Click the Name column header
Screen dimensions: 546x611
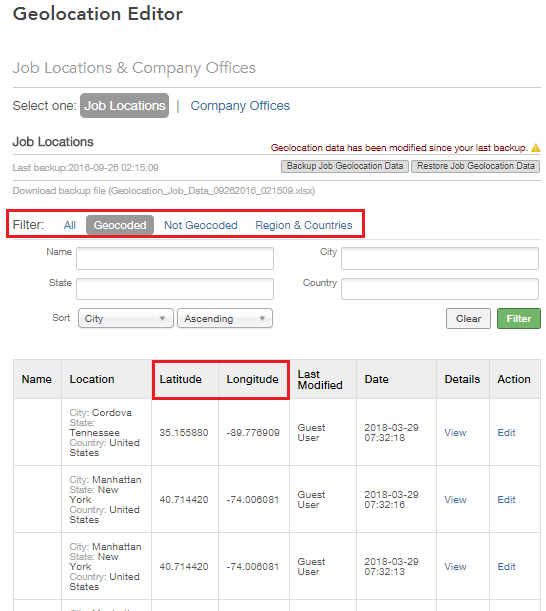[37, 379]
